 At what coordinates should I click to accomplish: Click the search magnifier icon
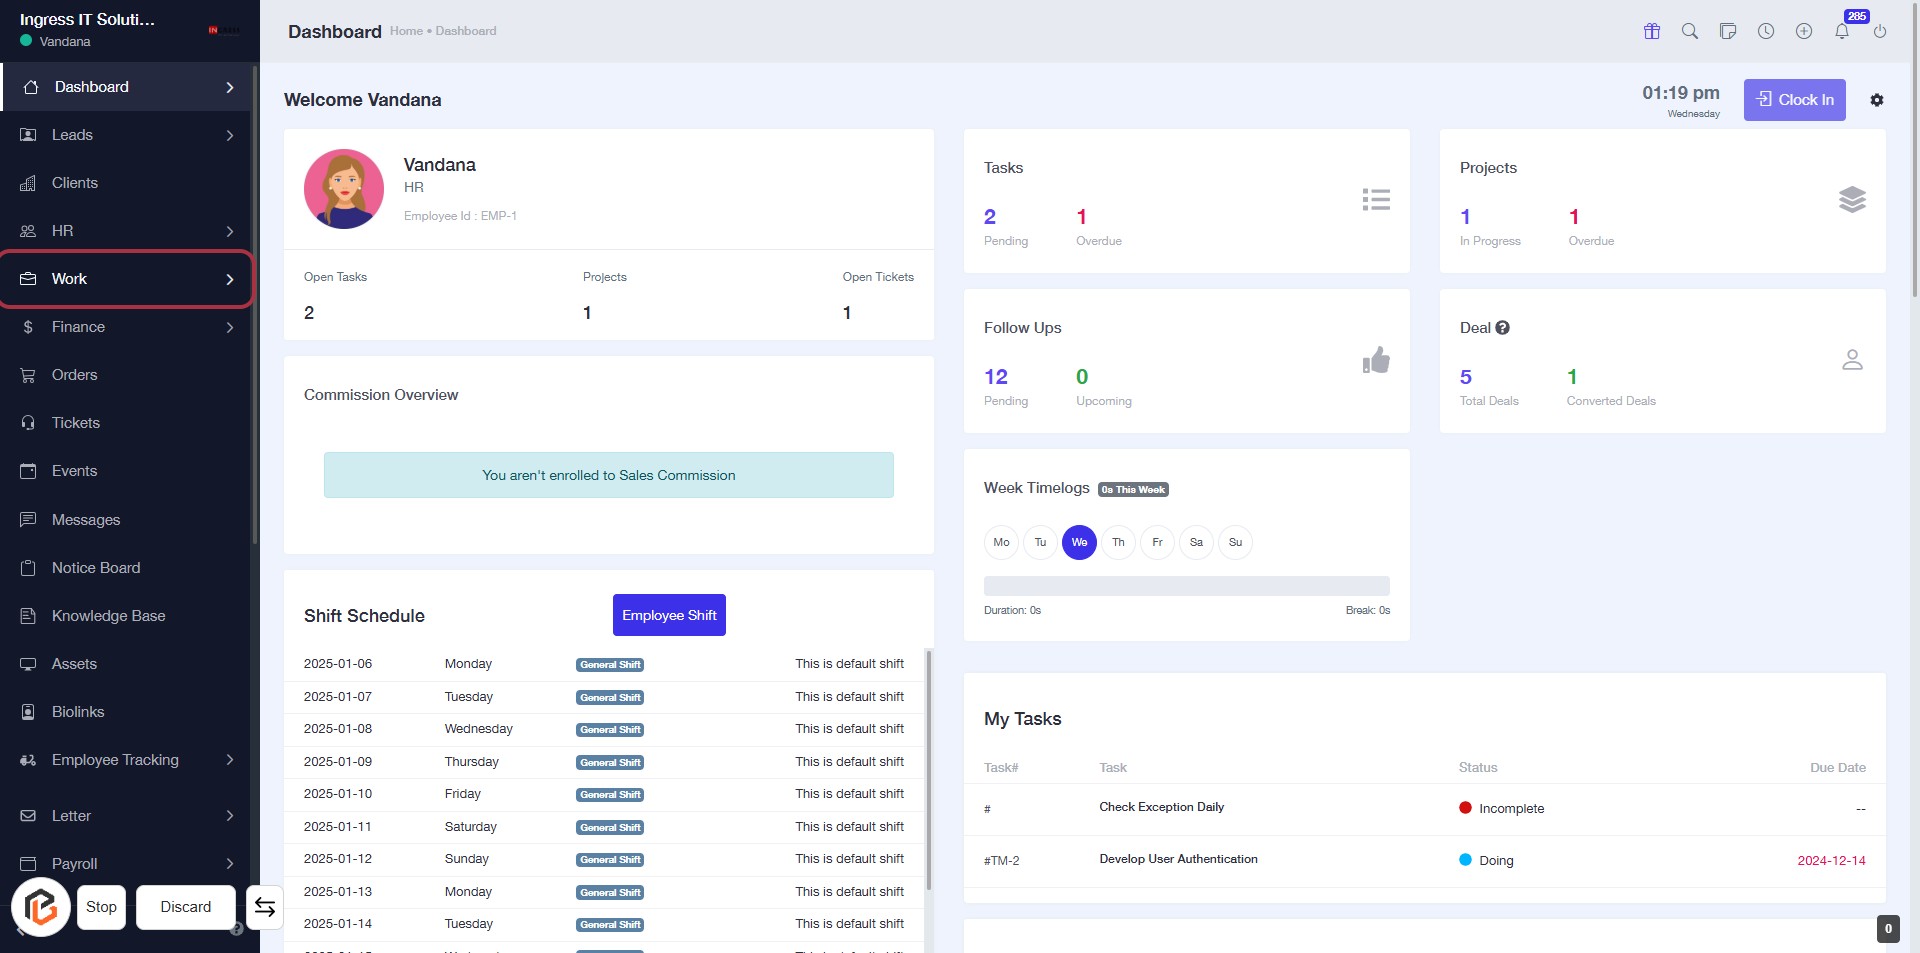tap(1690, 32)
